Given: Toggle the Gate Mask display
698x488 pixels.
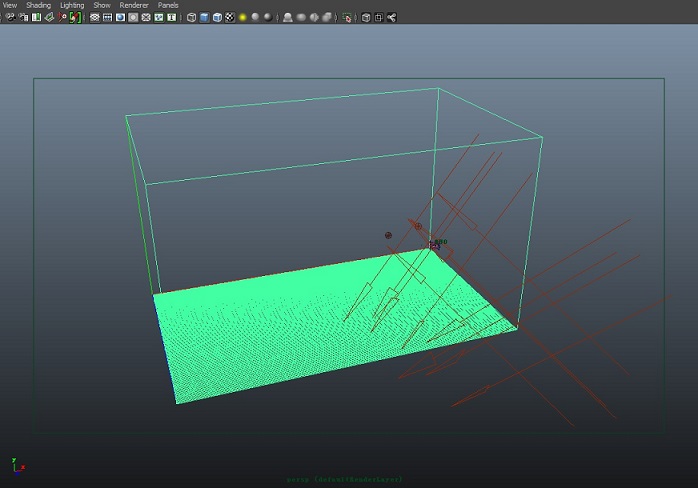Looking at the screenshot, I should [133, 17].
